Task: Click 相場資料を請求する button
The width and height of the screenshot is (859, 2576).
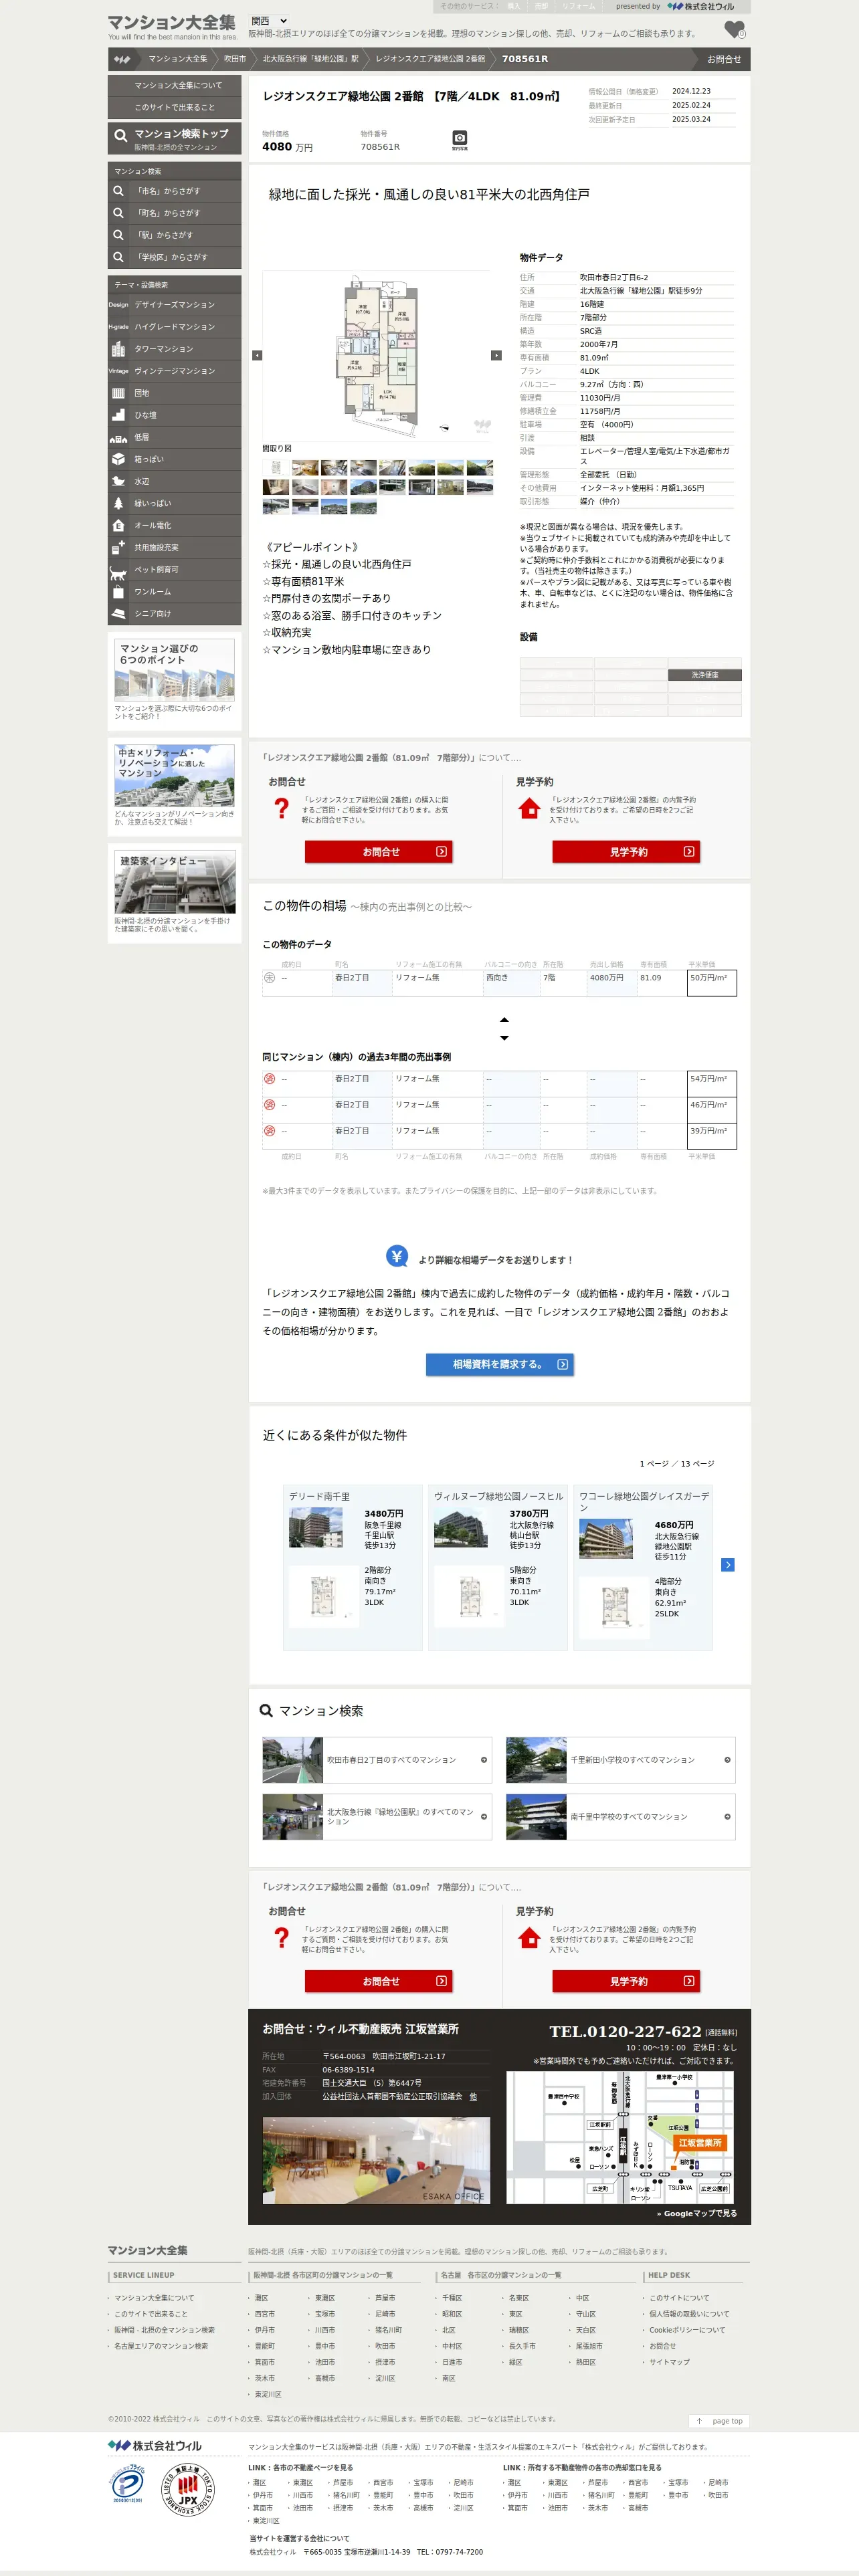Action: 499,1364
